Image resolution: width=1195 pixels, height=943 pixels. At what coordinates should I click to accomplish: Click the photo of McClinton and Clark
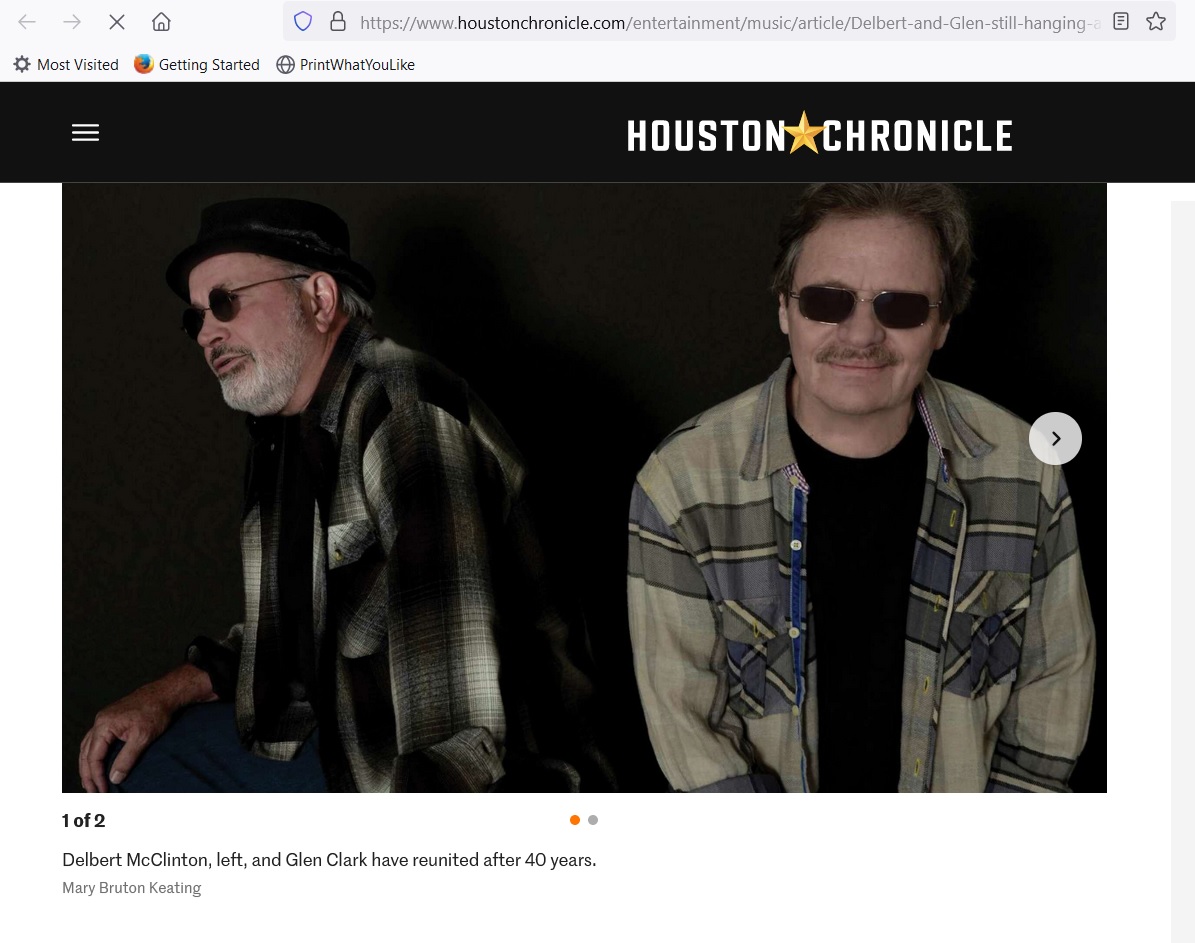584,487
